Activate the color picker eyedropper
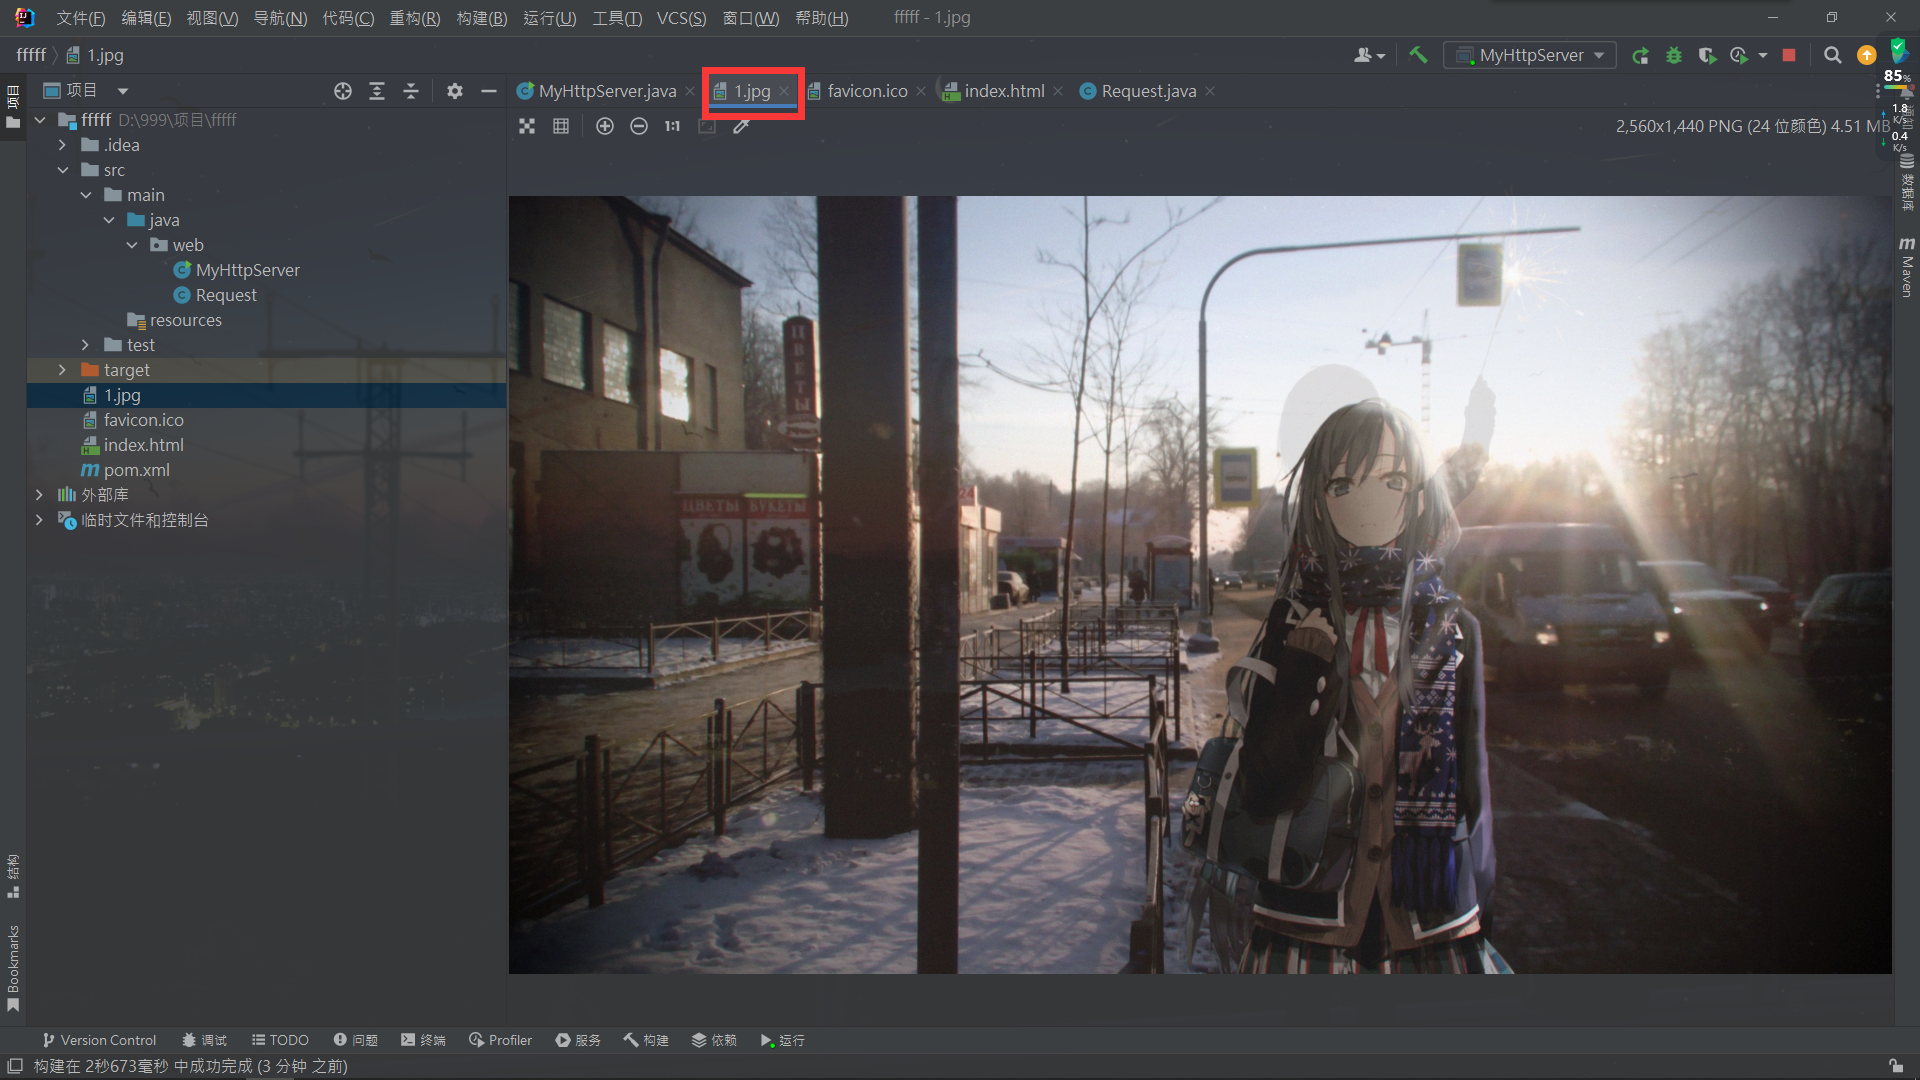This screenshot has height=1080, width=1920. [741, 126]
